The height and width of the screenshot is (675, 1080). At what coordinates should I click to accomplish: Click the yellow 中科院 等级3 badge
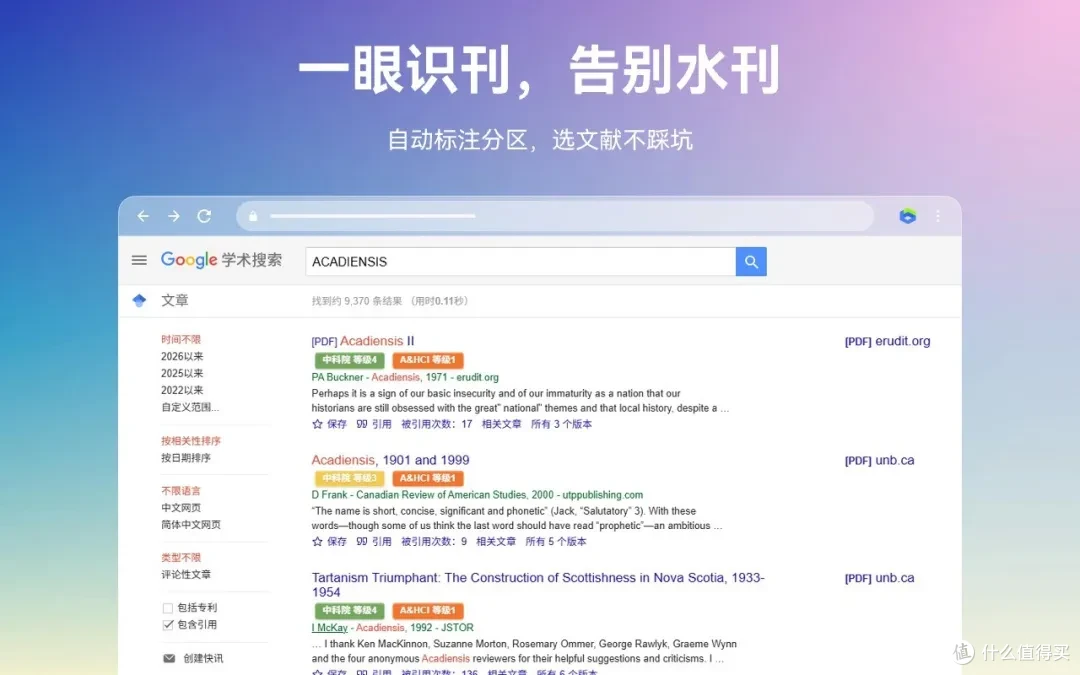[349, 478]
